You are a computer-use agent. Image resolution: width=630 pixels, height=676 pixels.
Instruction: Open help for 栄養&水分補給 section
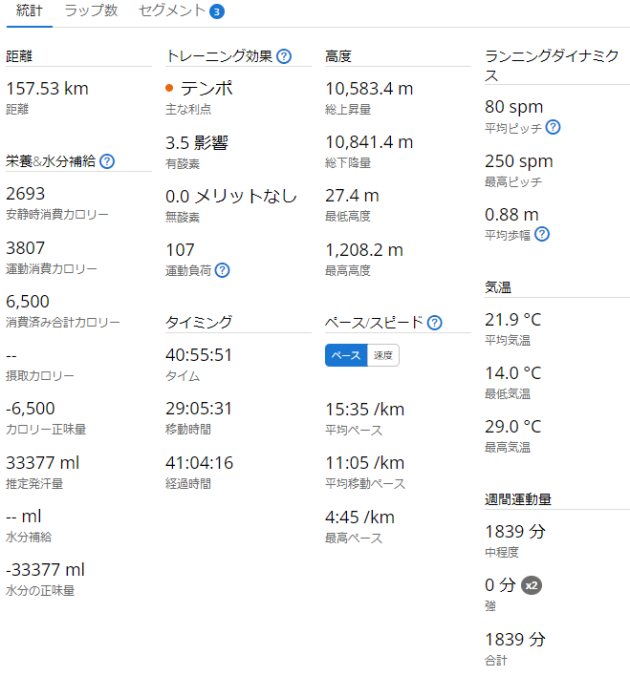(x=107, y=161)
